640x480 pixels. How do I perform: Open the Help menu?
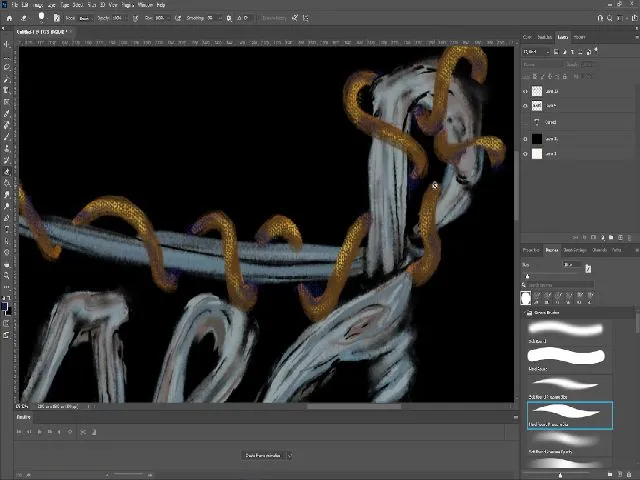coord(161,5)
